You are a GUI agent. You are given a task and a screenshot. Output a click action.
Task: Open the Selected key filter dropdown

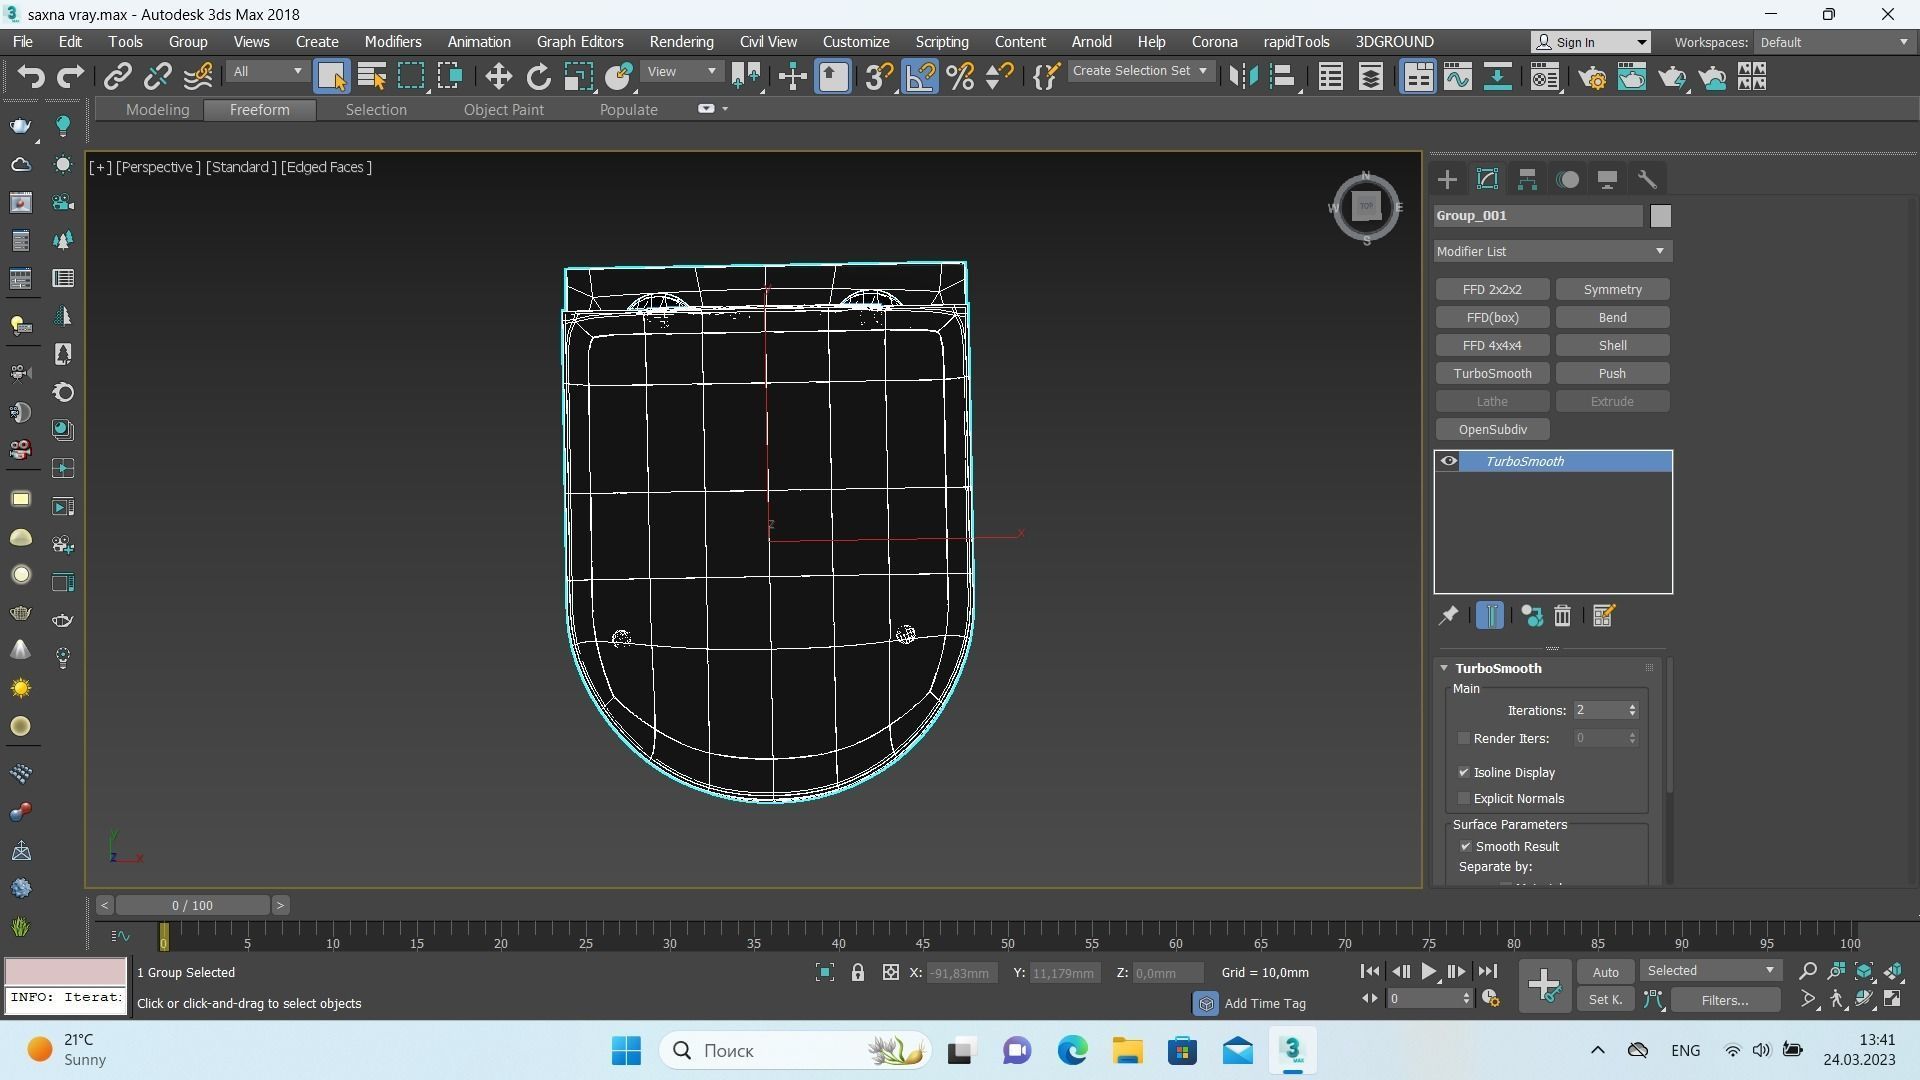[x=1710, y=971]
